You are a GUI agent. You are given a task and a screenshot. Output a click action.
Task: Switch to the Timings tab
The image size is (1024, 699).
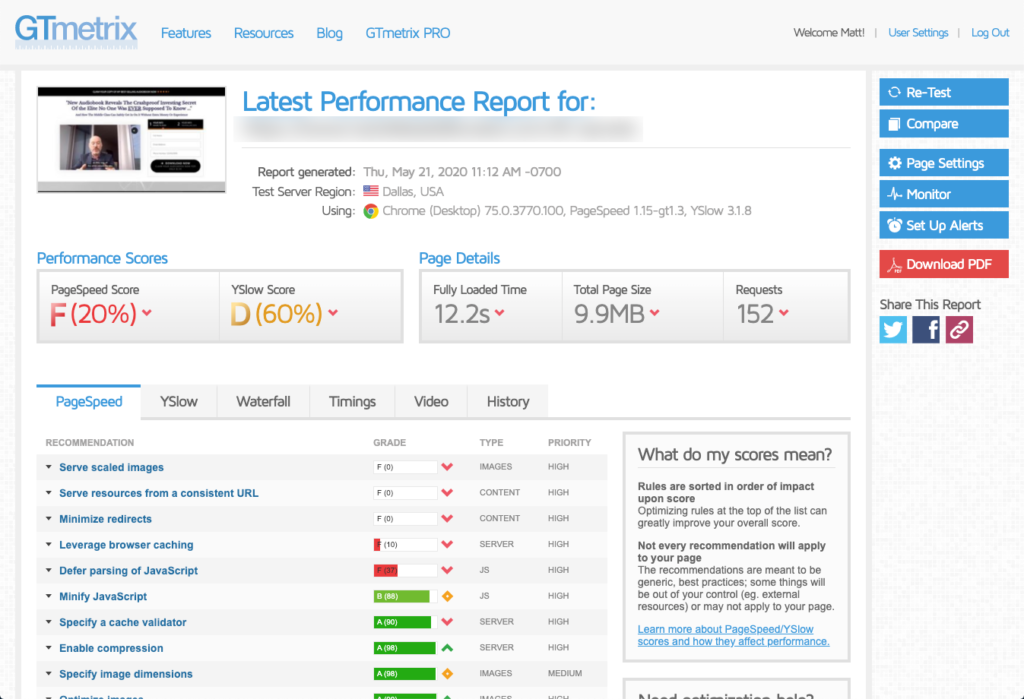point(352,402)
